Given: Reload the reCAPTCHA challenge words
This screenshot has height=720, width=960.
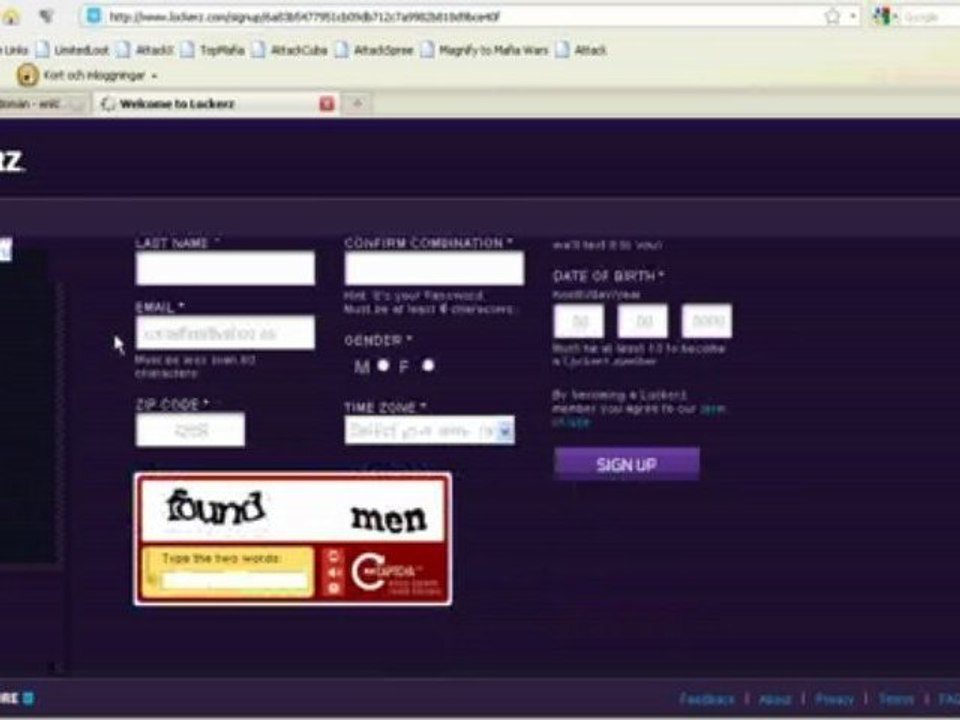Looking at the screenshot, I should coord(334,557).
